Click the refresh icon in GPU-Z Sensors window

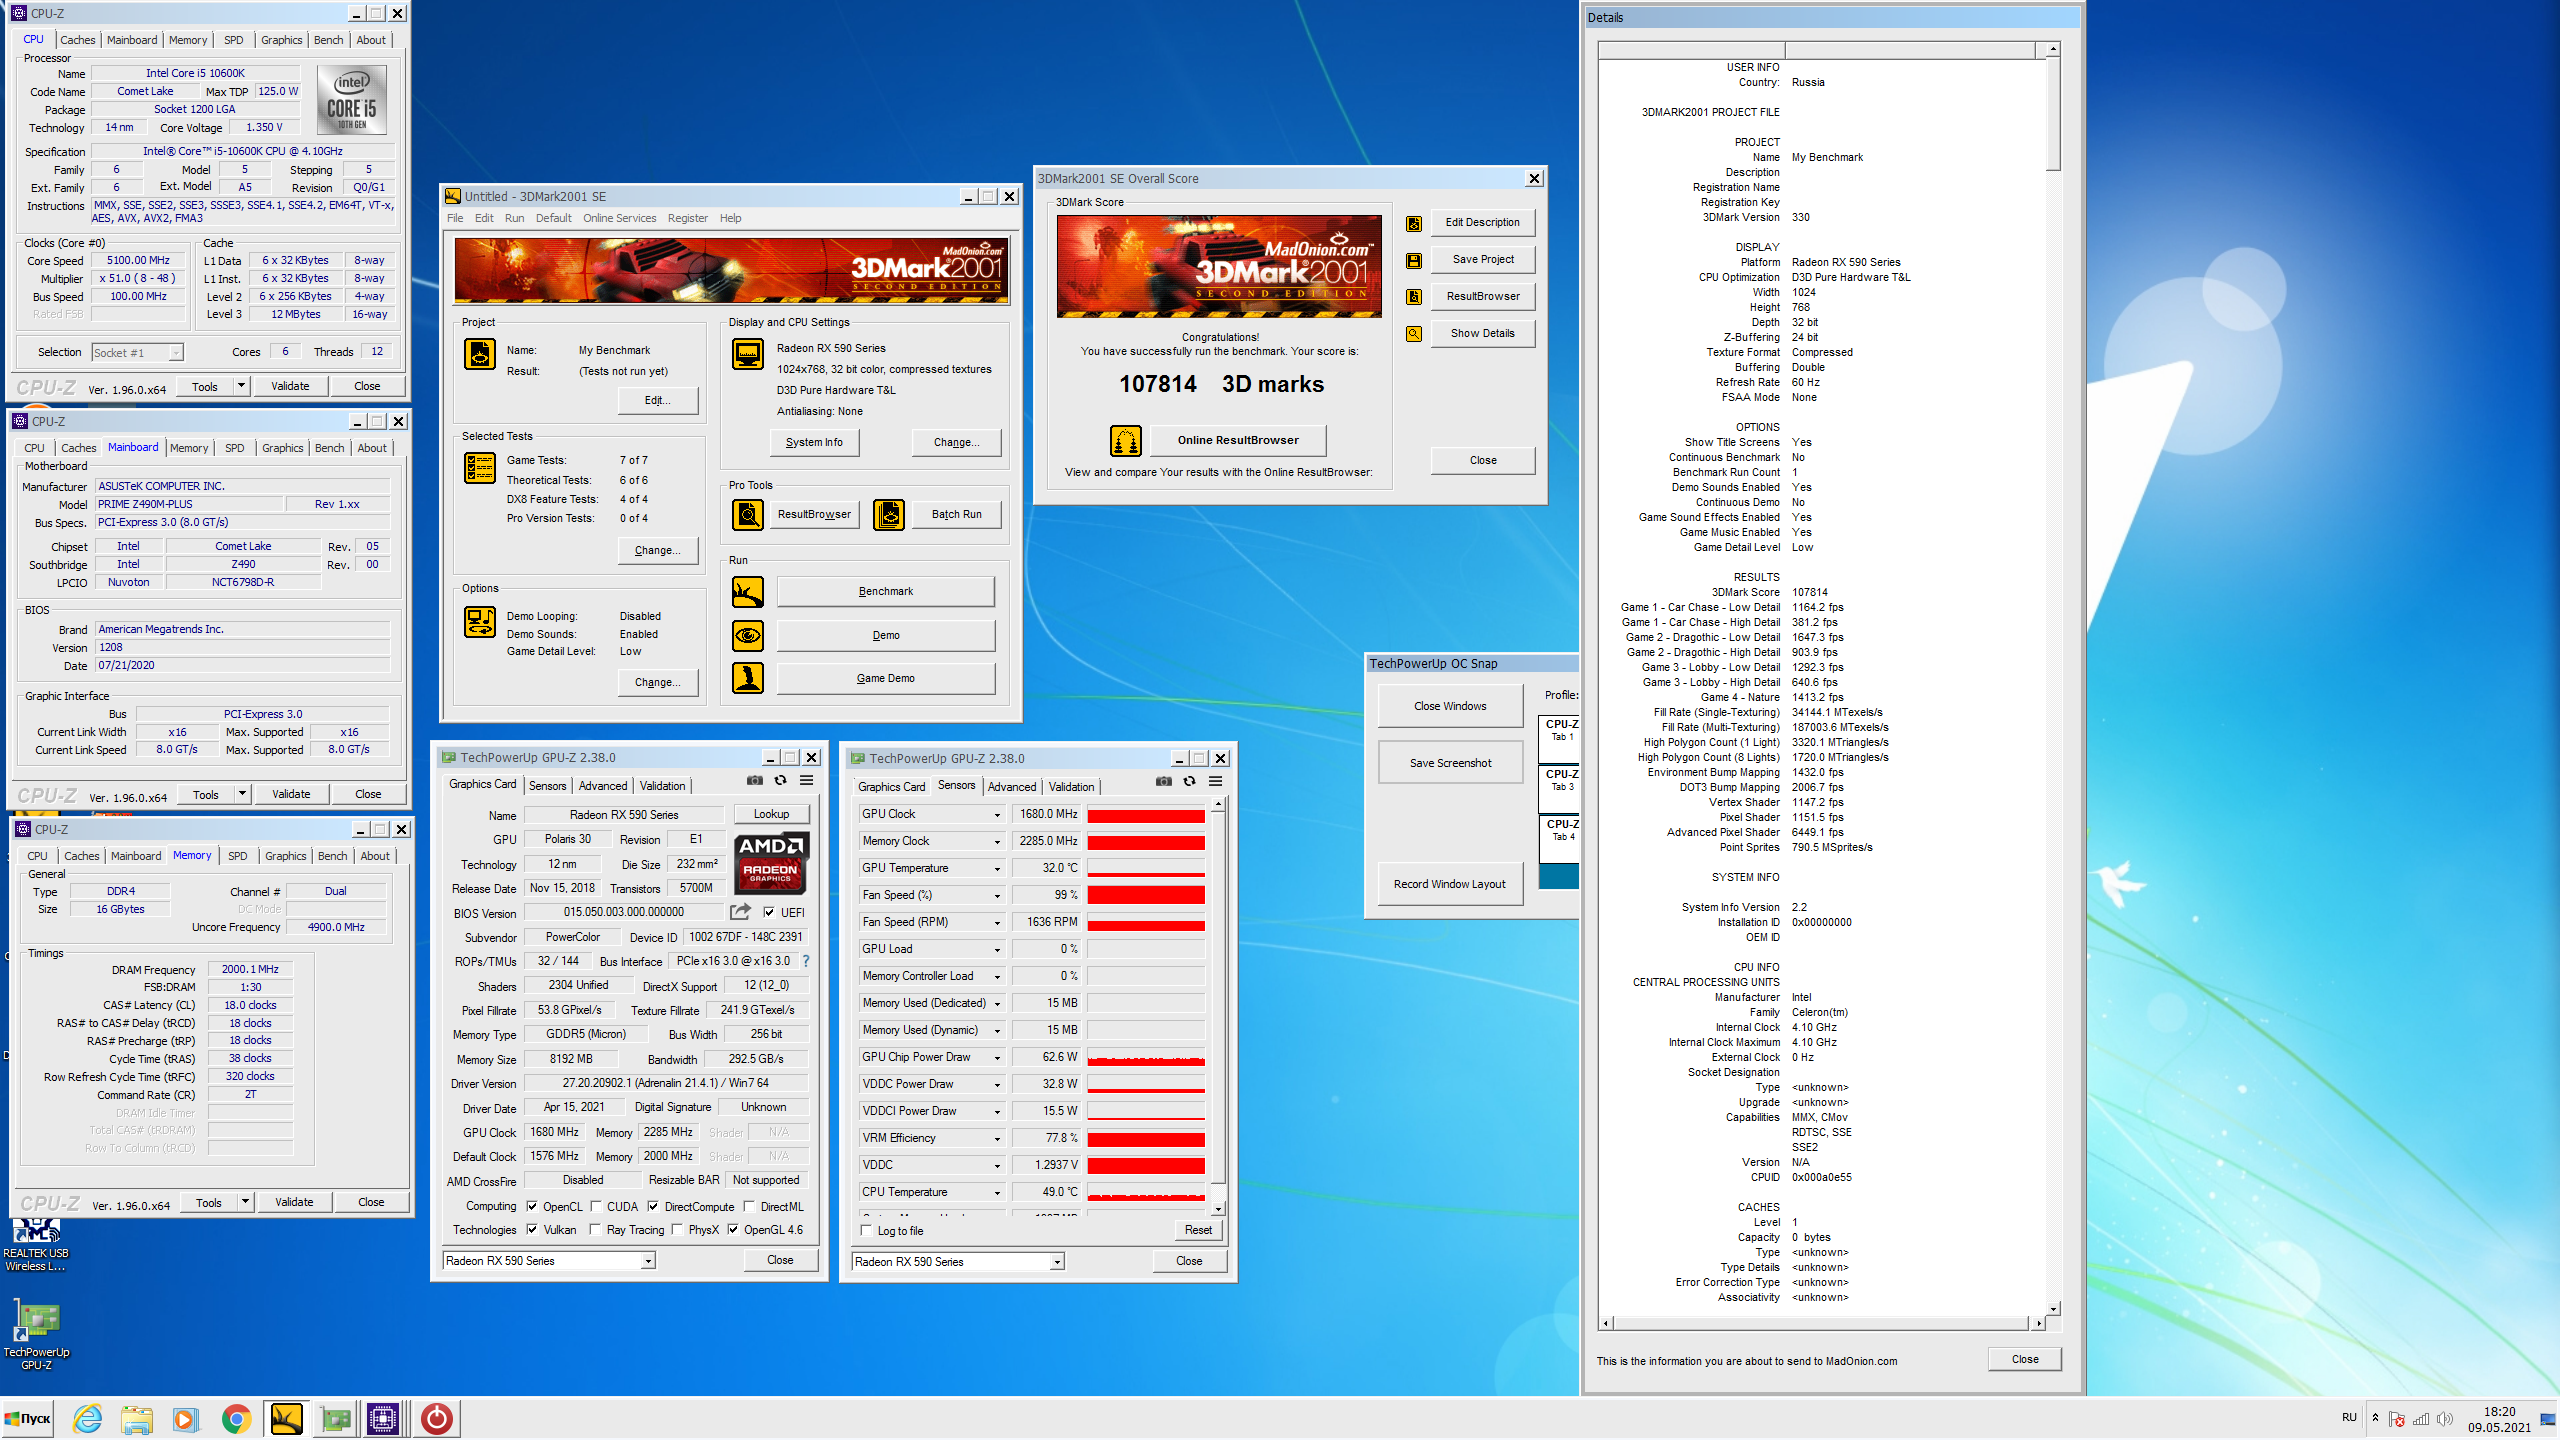1190,781
